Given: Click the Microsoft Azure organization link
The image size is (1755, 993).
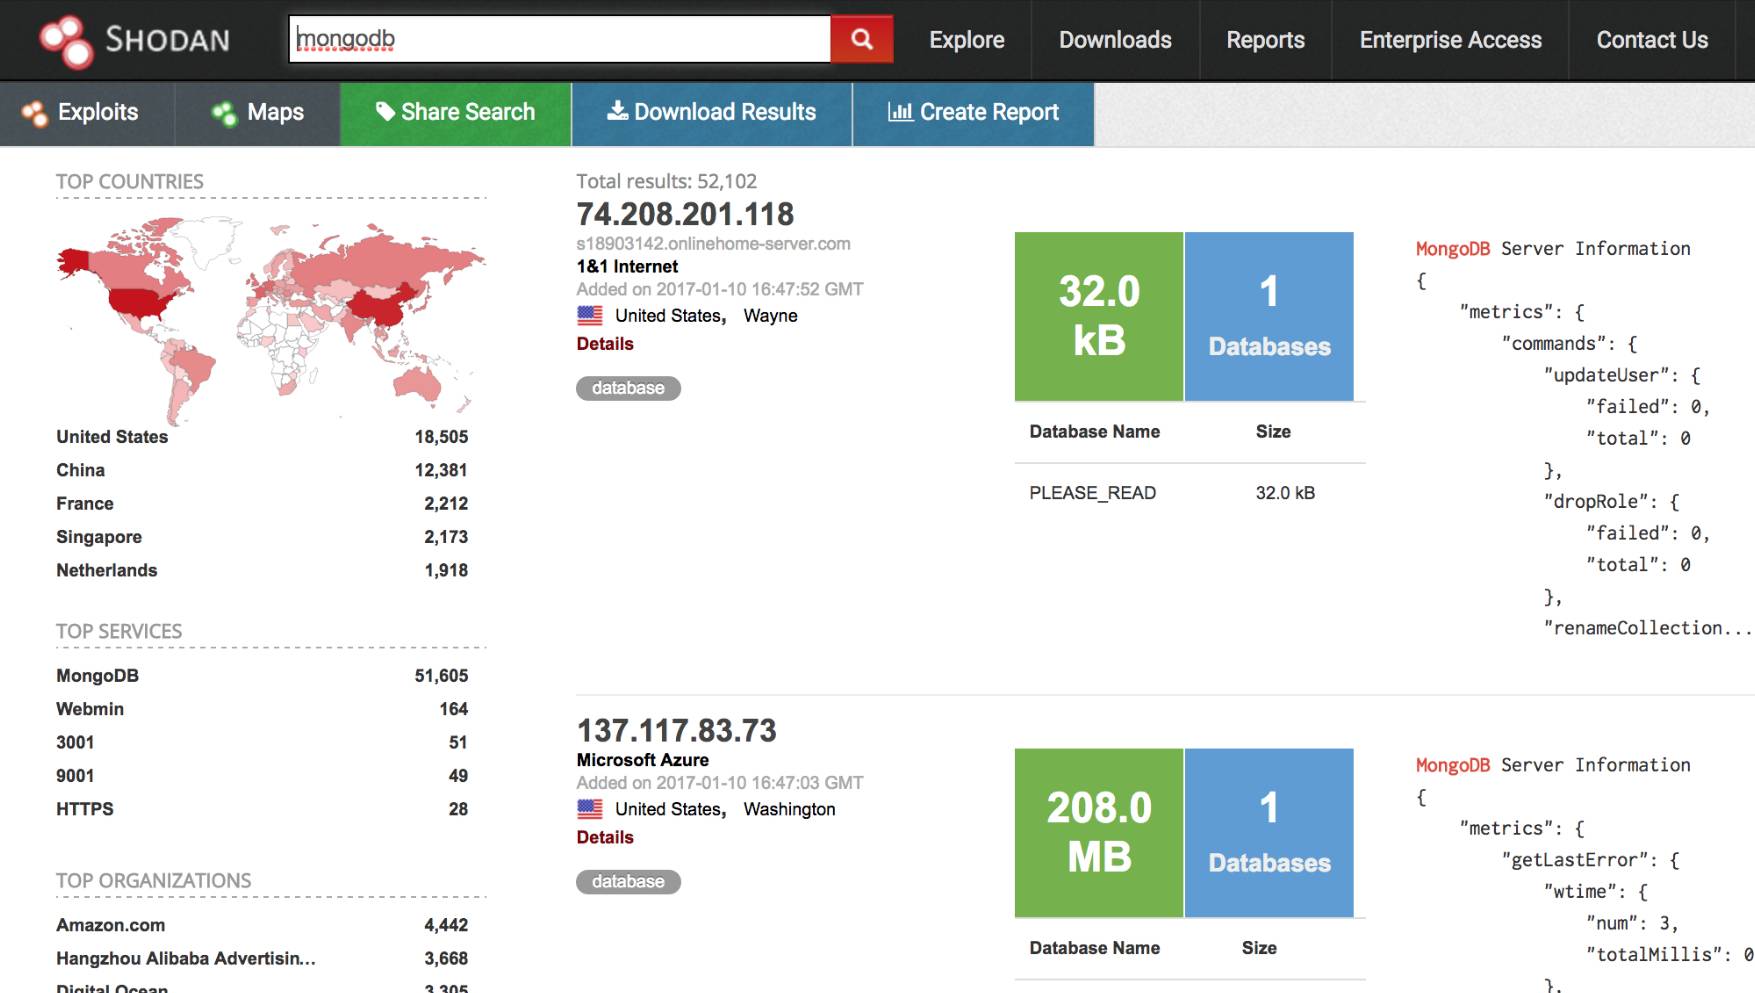Looking at the screenshot, I should [x=643, y=760].
